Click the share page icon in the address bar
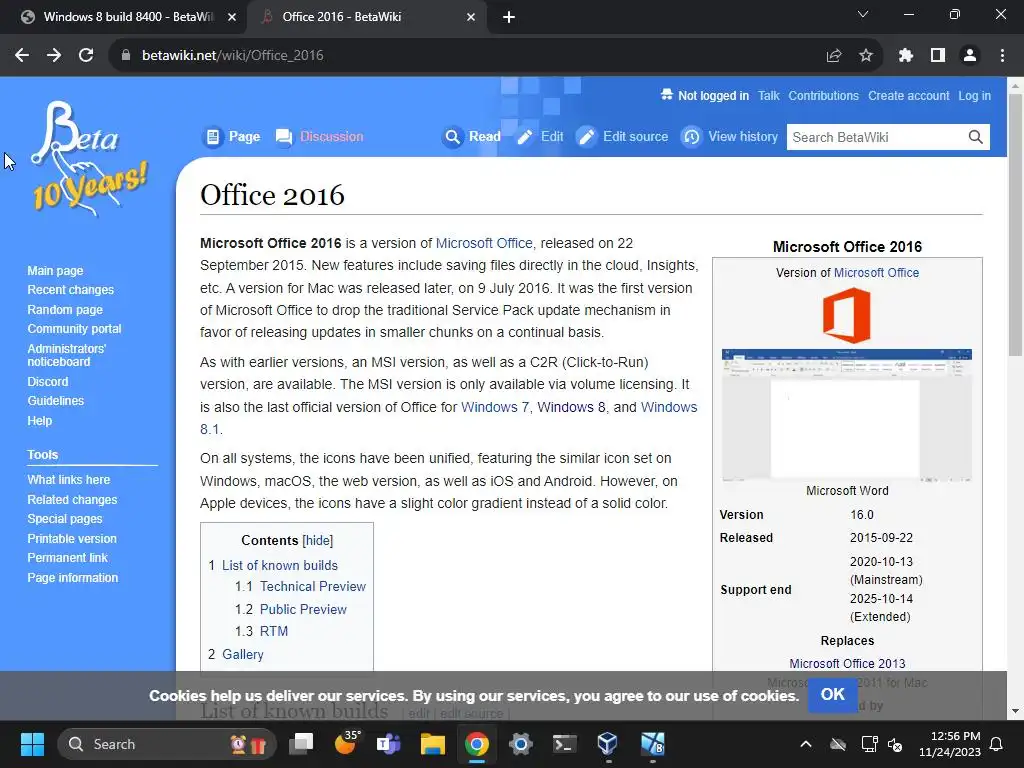1024x768 pixels. coord(834,56)
